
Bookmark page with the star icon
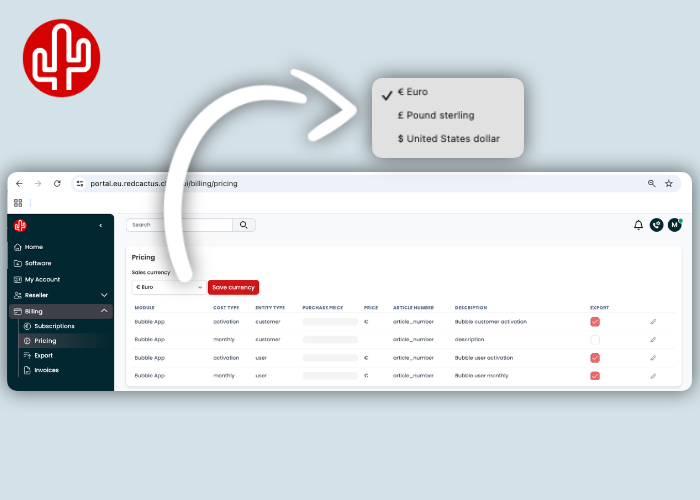pos(668,184)
